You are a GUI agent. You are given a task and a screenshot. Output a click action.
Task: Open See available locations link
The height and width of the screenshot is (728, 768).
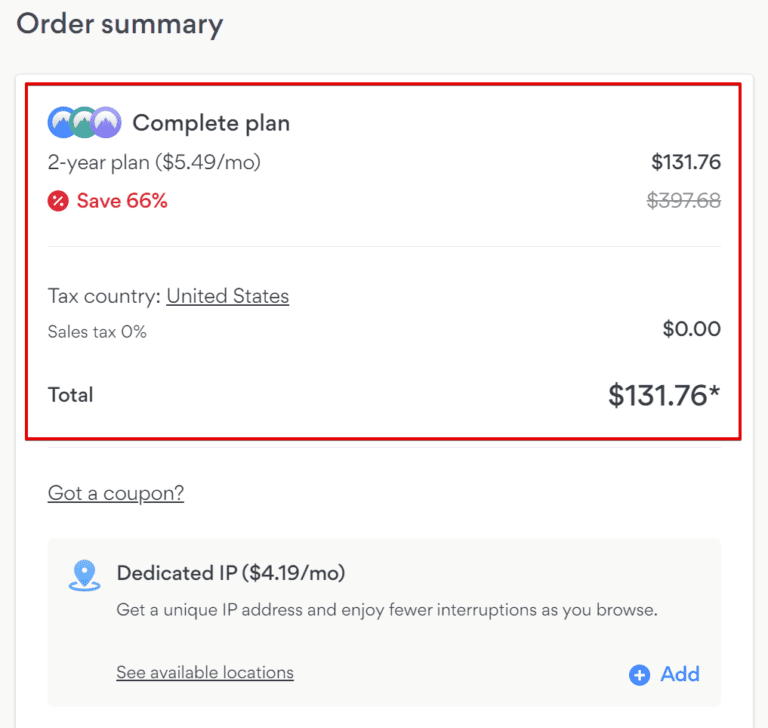point(205,672)
